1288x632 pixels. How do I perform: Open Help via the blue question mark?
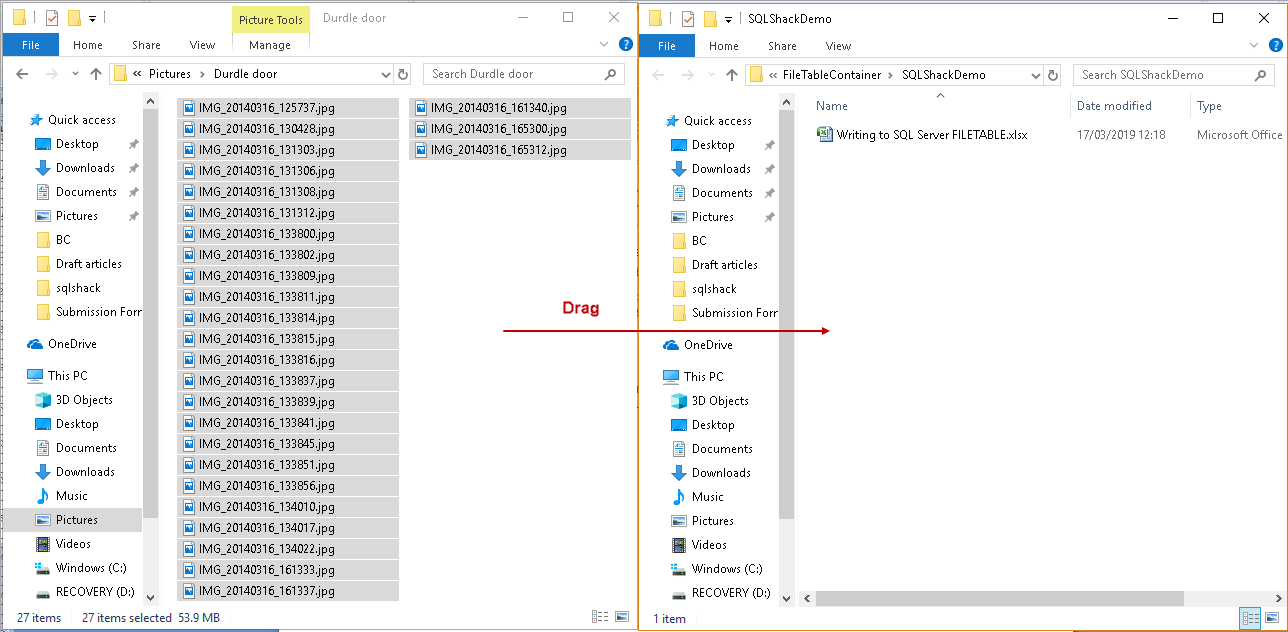pyautogui.click(x=626, y=44)
